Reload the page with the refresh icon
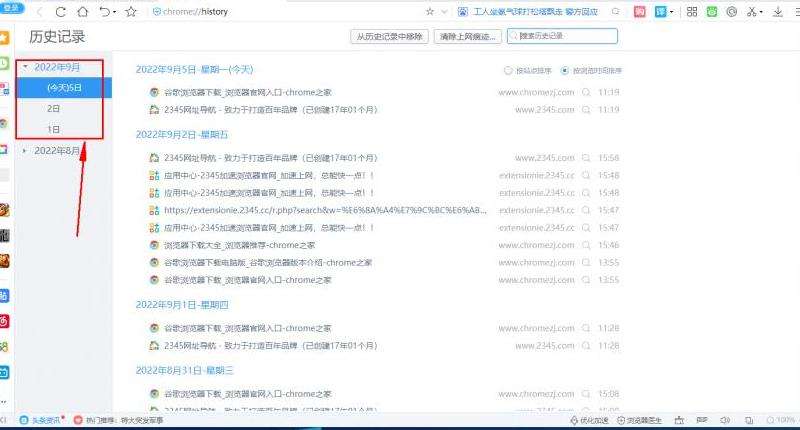 coord(61,12)
